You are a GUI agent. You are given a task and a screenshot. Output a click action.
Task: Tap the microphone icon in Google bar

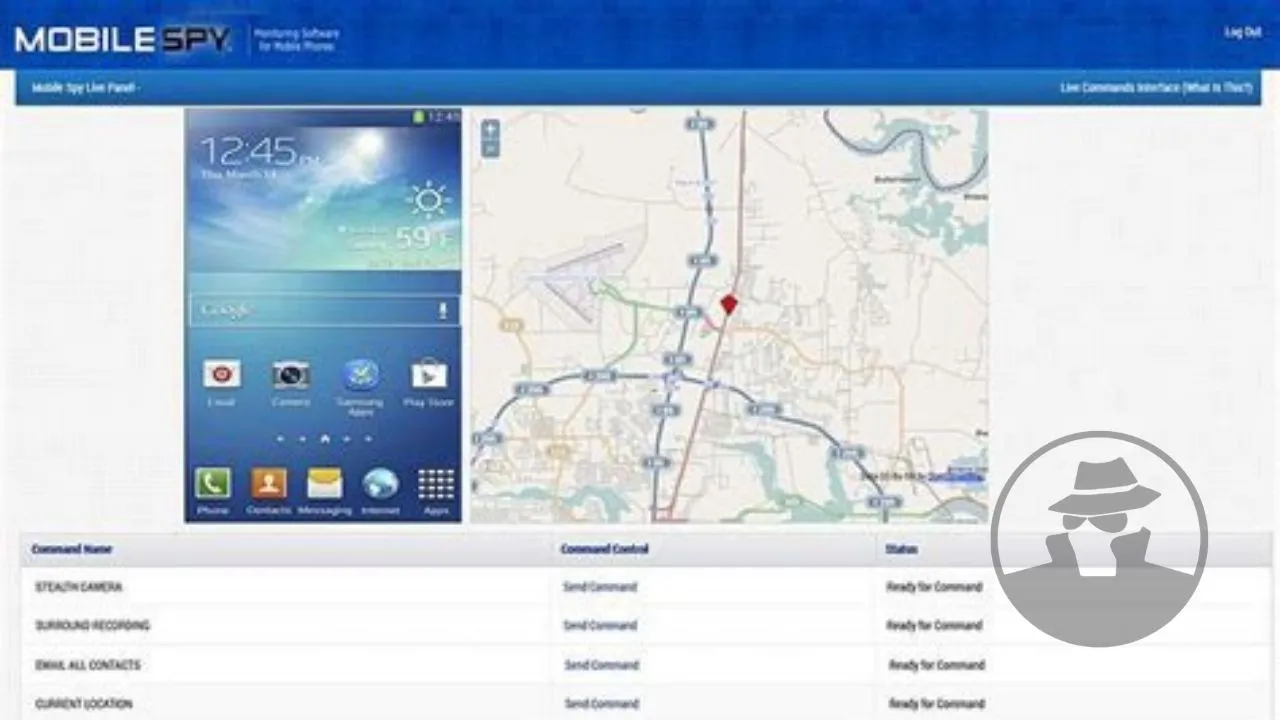tap(443, 310)
